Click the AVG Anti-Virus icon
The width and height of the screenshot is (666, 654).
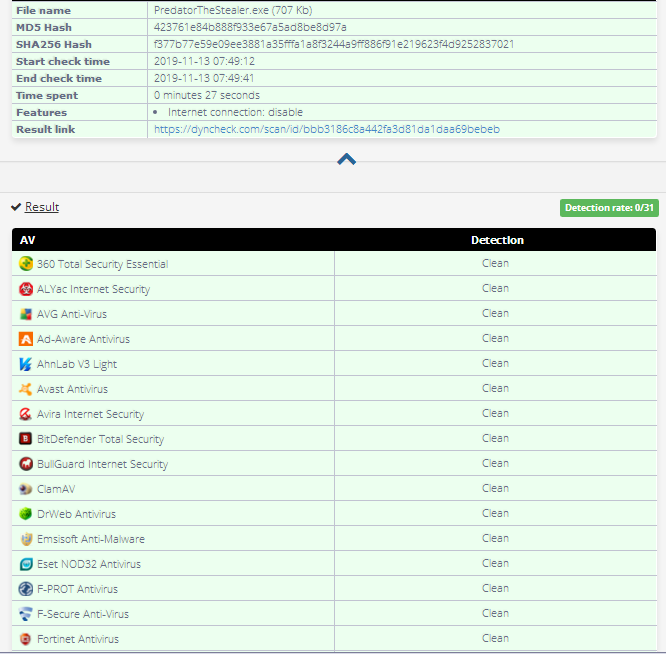(26, 314)
